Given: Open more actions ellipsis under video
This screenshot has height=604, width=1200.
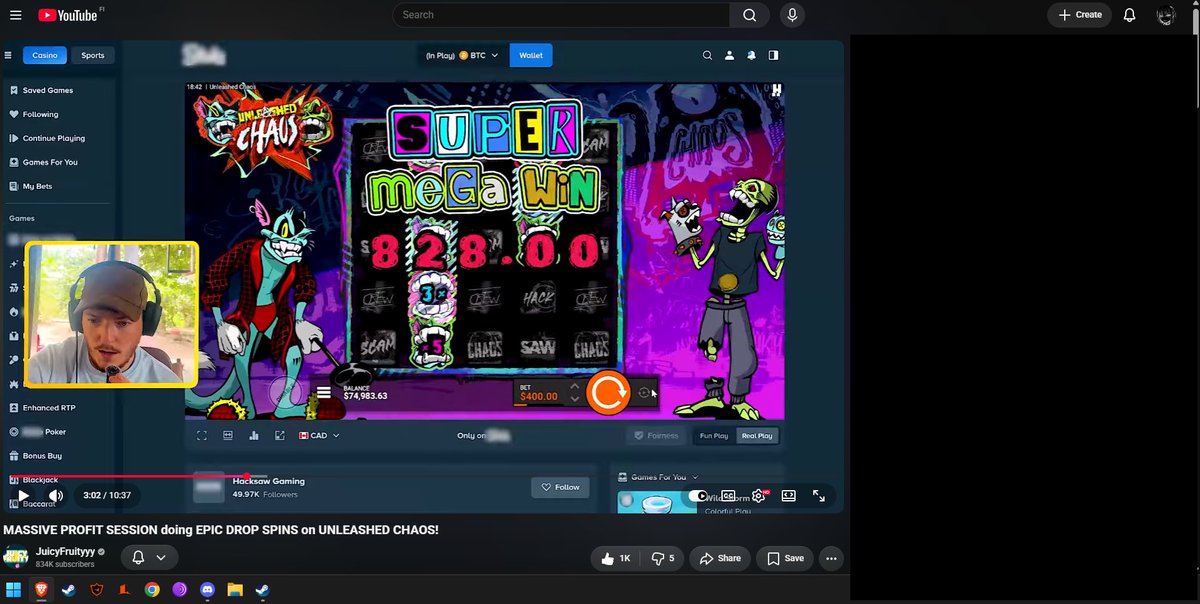Looking at the screenshot, I should (x=831, y=558).
